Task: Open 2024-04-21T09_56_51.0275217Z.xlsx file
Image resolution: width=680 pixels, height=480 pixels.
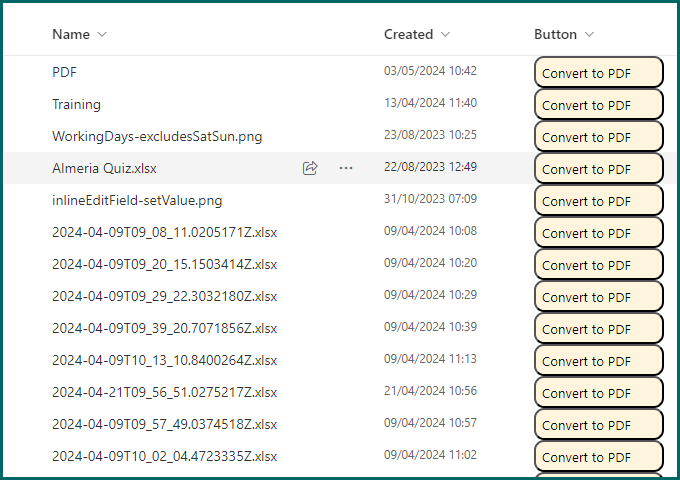Action: [x=164, y=392]
